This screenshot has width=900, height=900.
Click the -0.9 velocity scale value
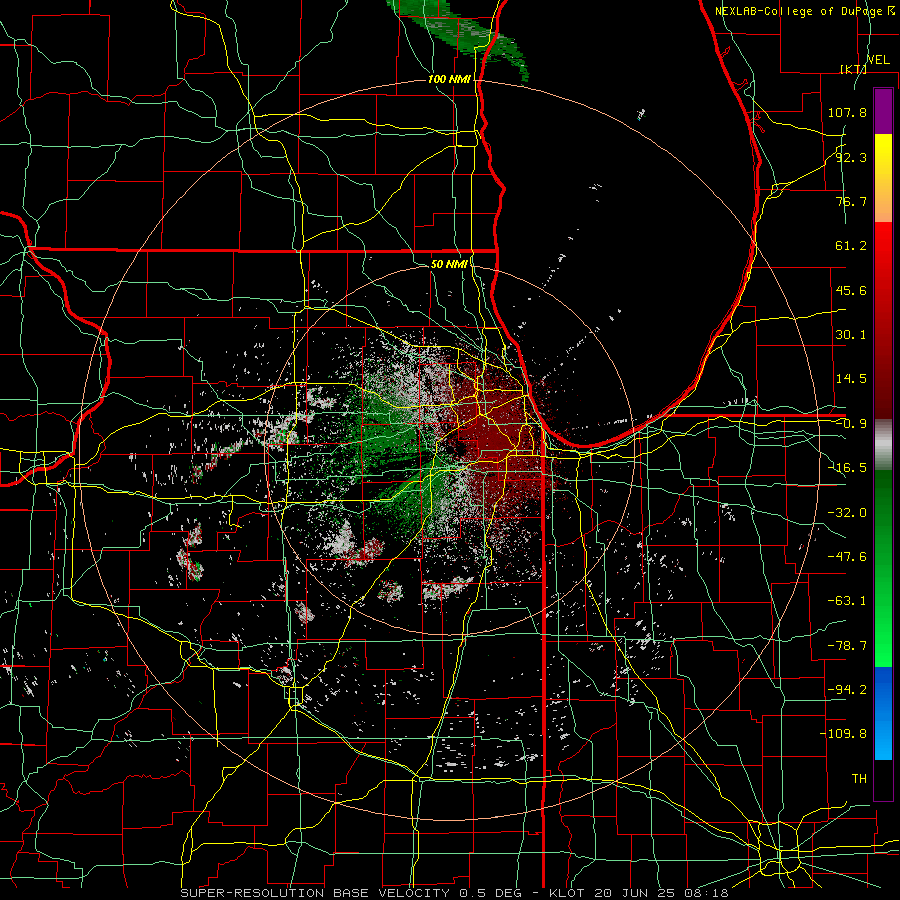[851, 424]
